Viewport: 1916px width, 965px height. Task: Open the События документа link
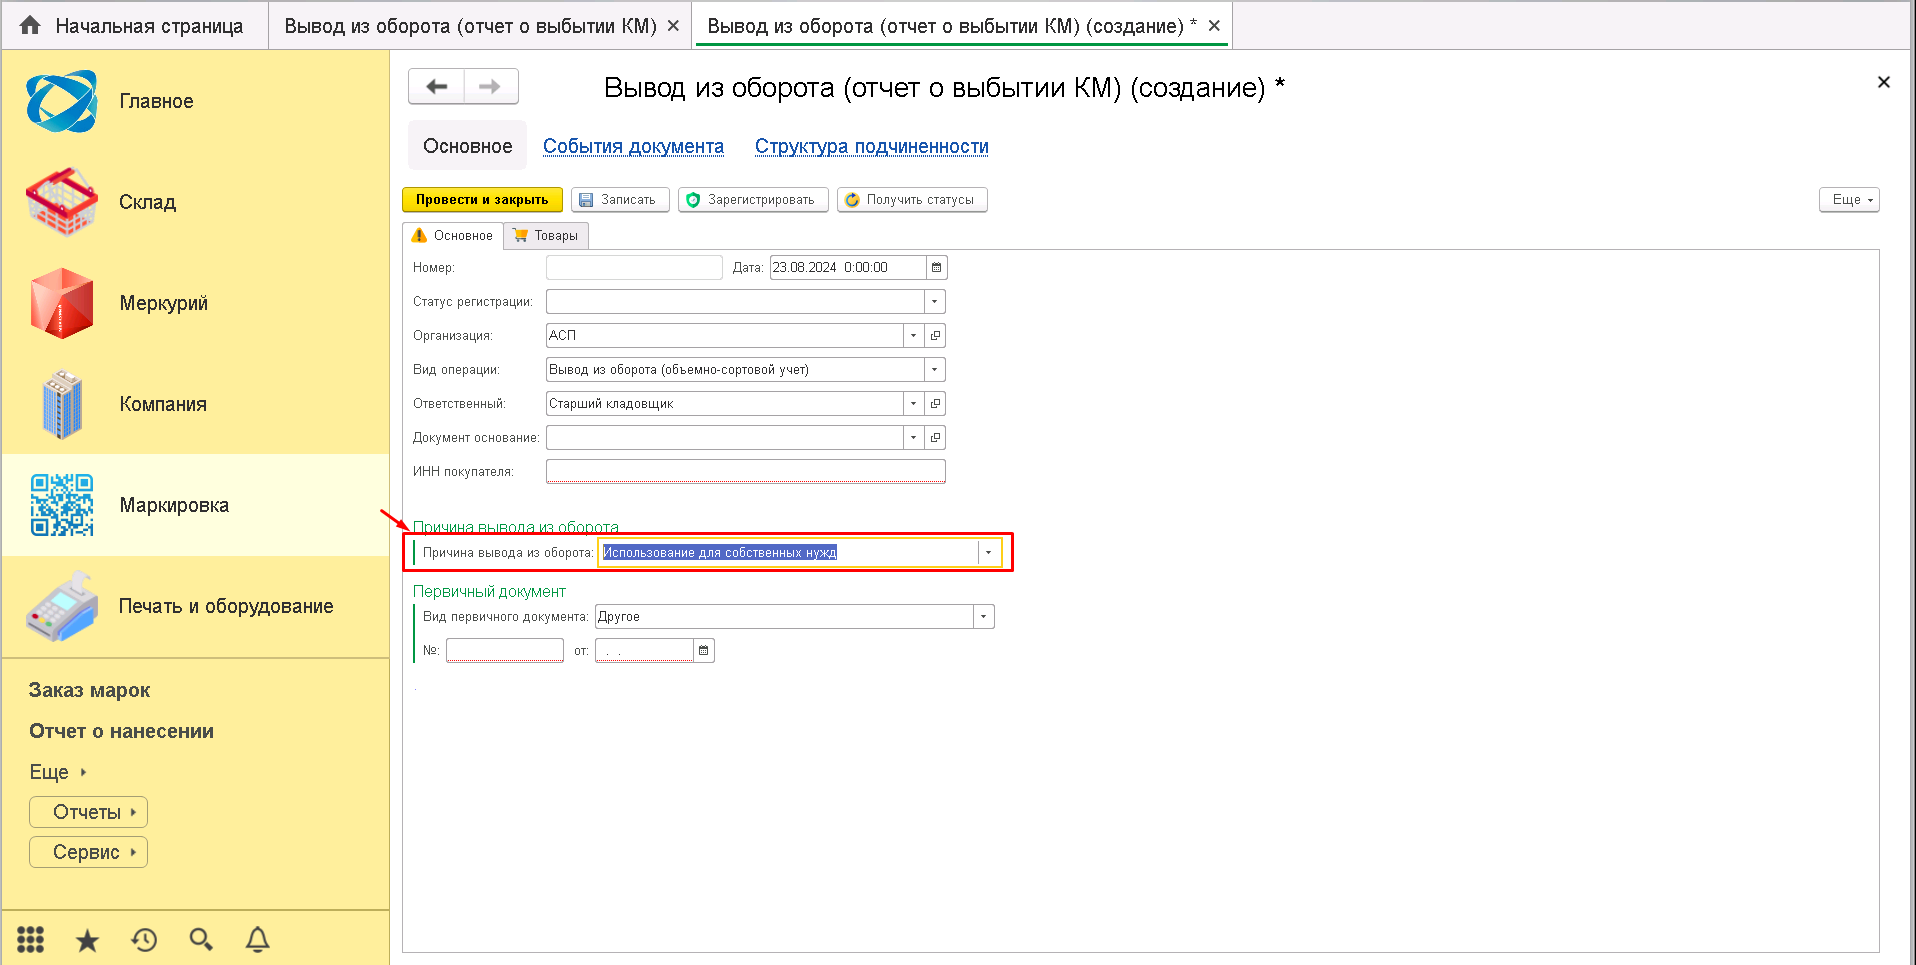(633, 147)
